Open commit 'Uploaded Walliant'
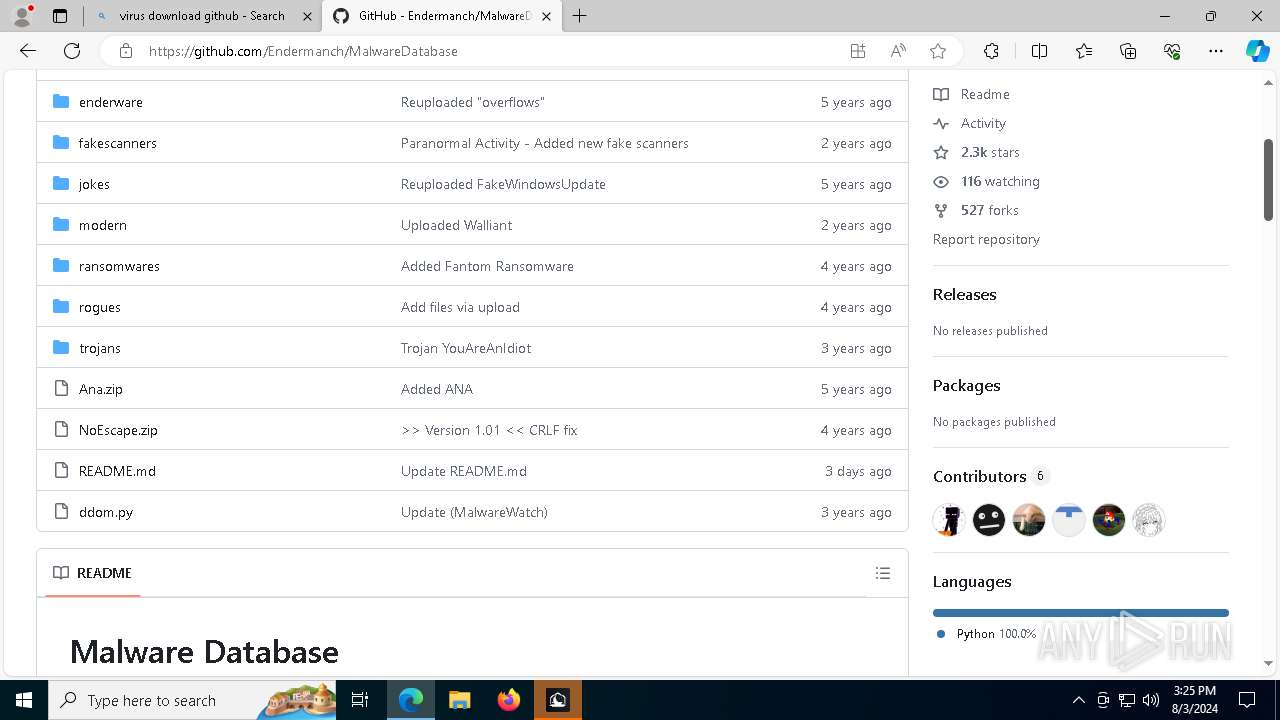The height and width of the screenshot is (720, 1280). point(456,225)
